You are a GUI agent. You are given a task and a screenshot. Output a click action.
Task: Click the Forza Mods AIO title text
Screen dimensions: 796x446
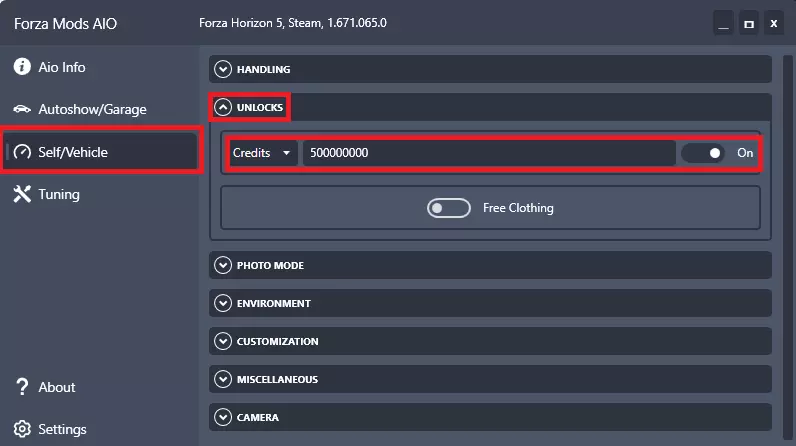pyautogui.click(x=65, y=23)
